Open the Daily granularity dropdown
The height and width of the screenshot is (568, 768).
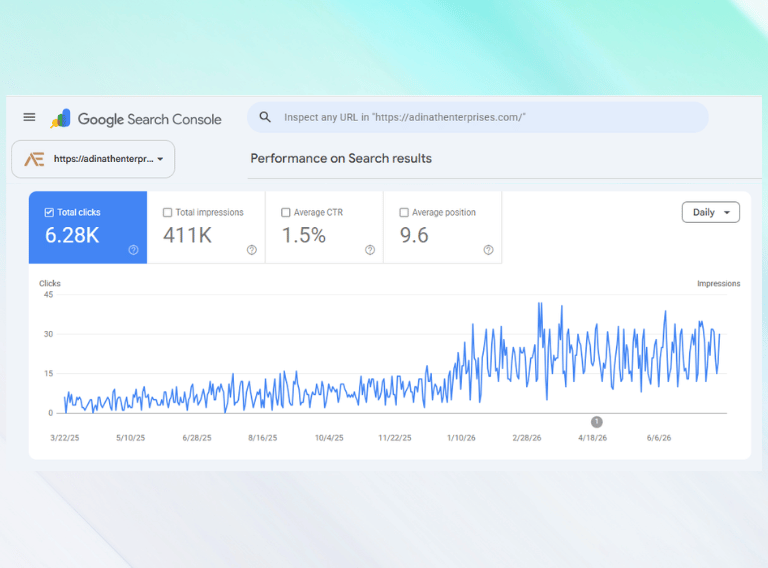click(711, 213)
